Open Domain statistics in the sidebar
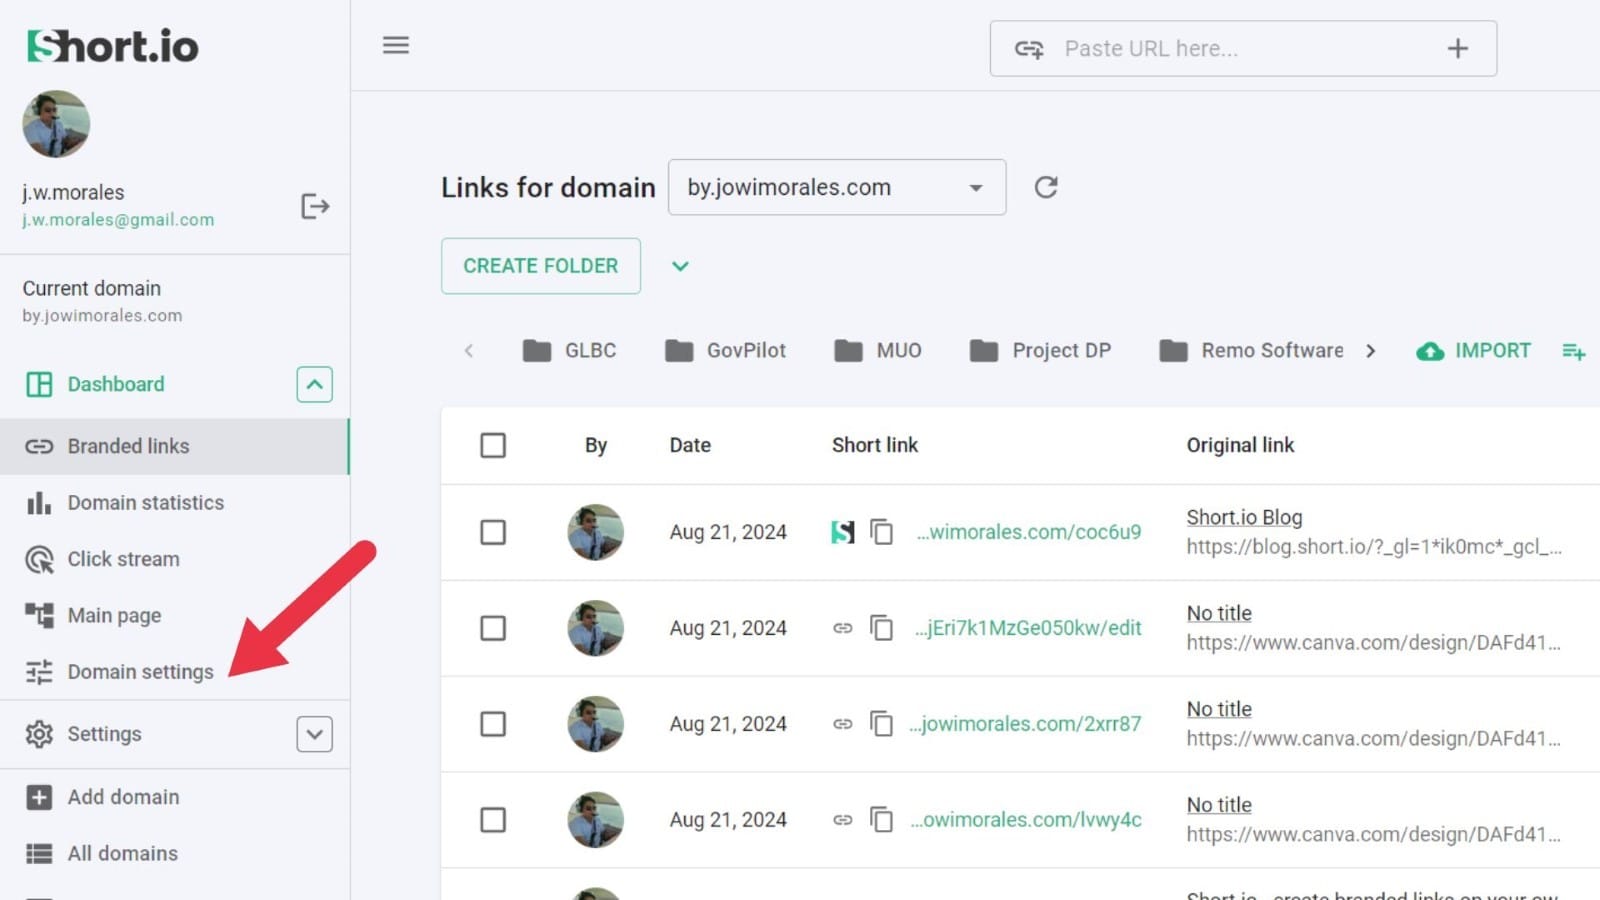 174,503
